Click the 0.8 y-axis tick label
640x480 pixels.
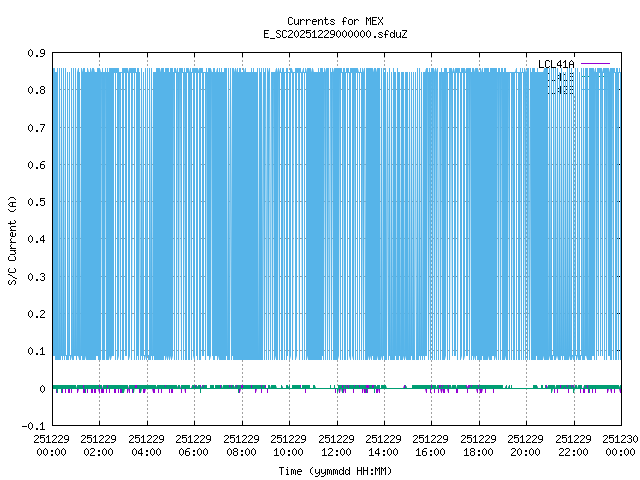pyautogui.click(x=36, y=90)
